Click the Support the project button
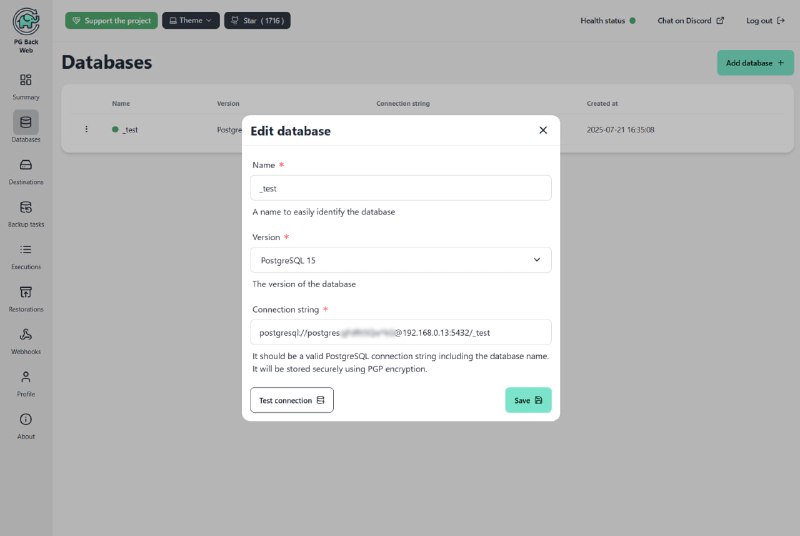 click(x=111, y=20)
